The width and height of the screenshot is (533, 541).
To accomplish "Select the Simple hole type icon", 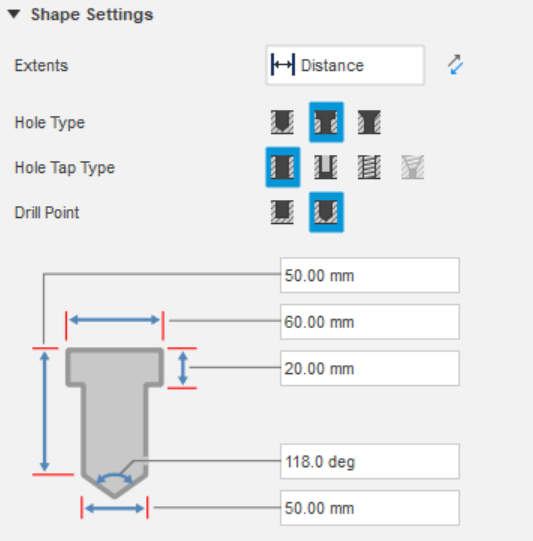I will click(282, 122).
